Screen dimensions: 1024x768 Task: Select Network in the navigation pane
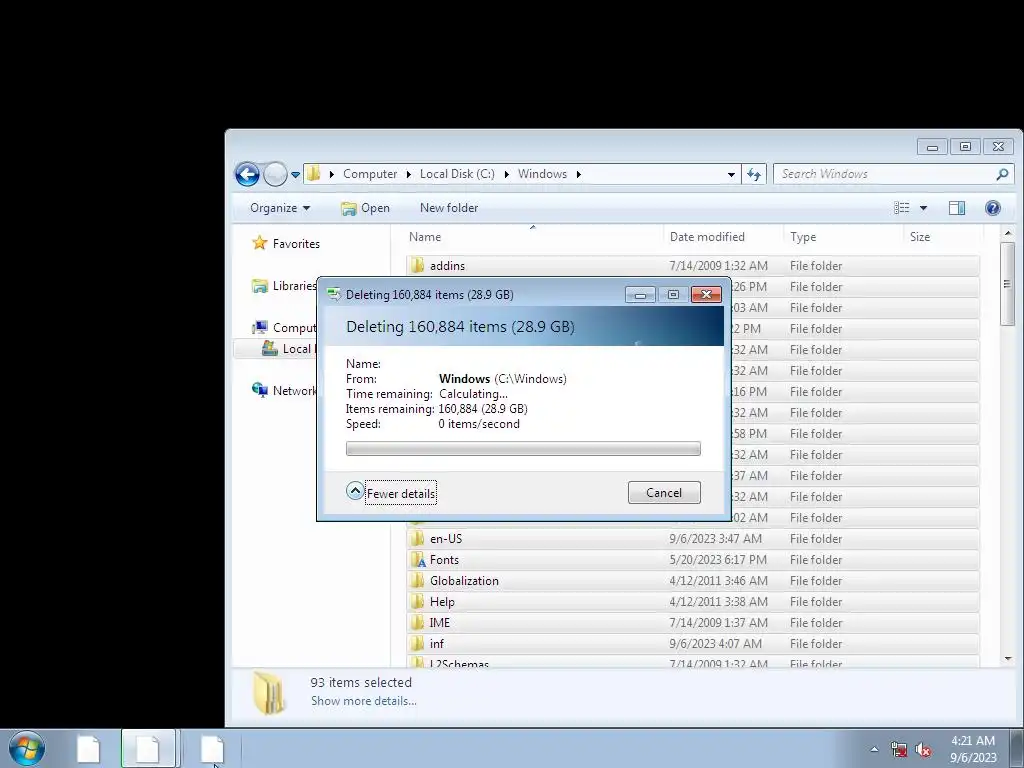284,391
